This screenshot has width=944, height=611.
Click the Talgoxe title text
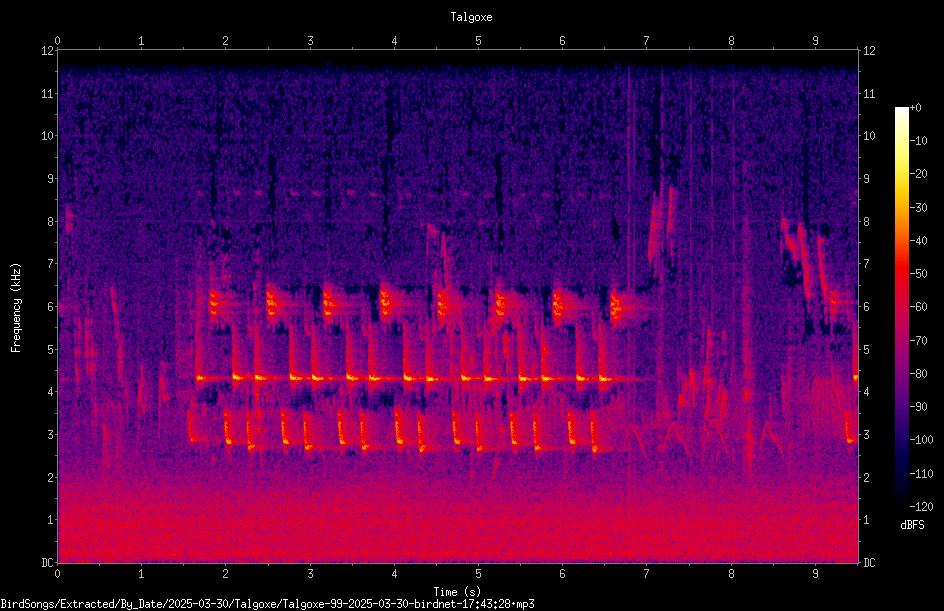point(471,17)
